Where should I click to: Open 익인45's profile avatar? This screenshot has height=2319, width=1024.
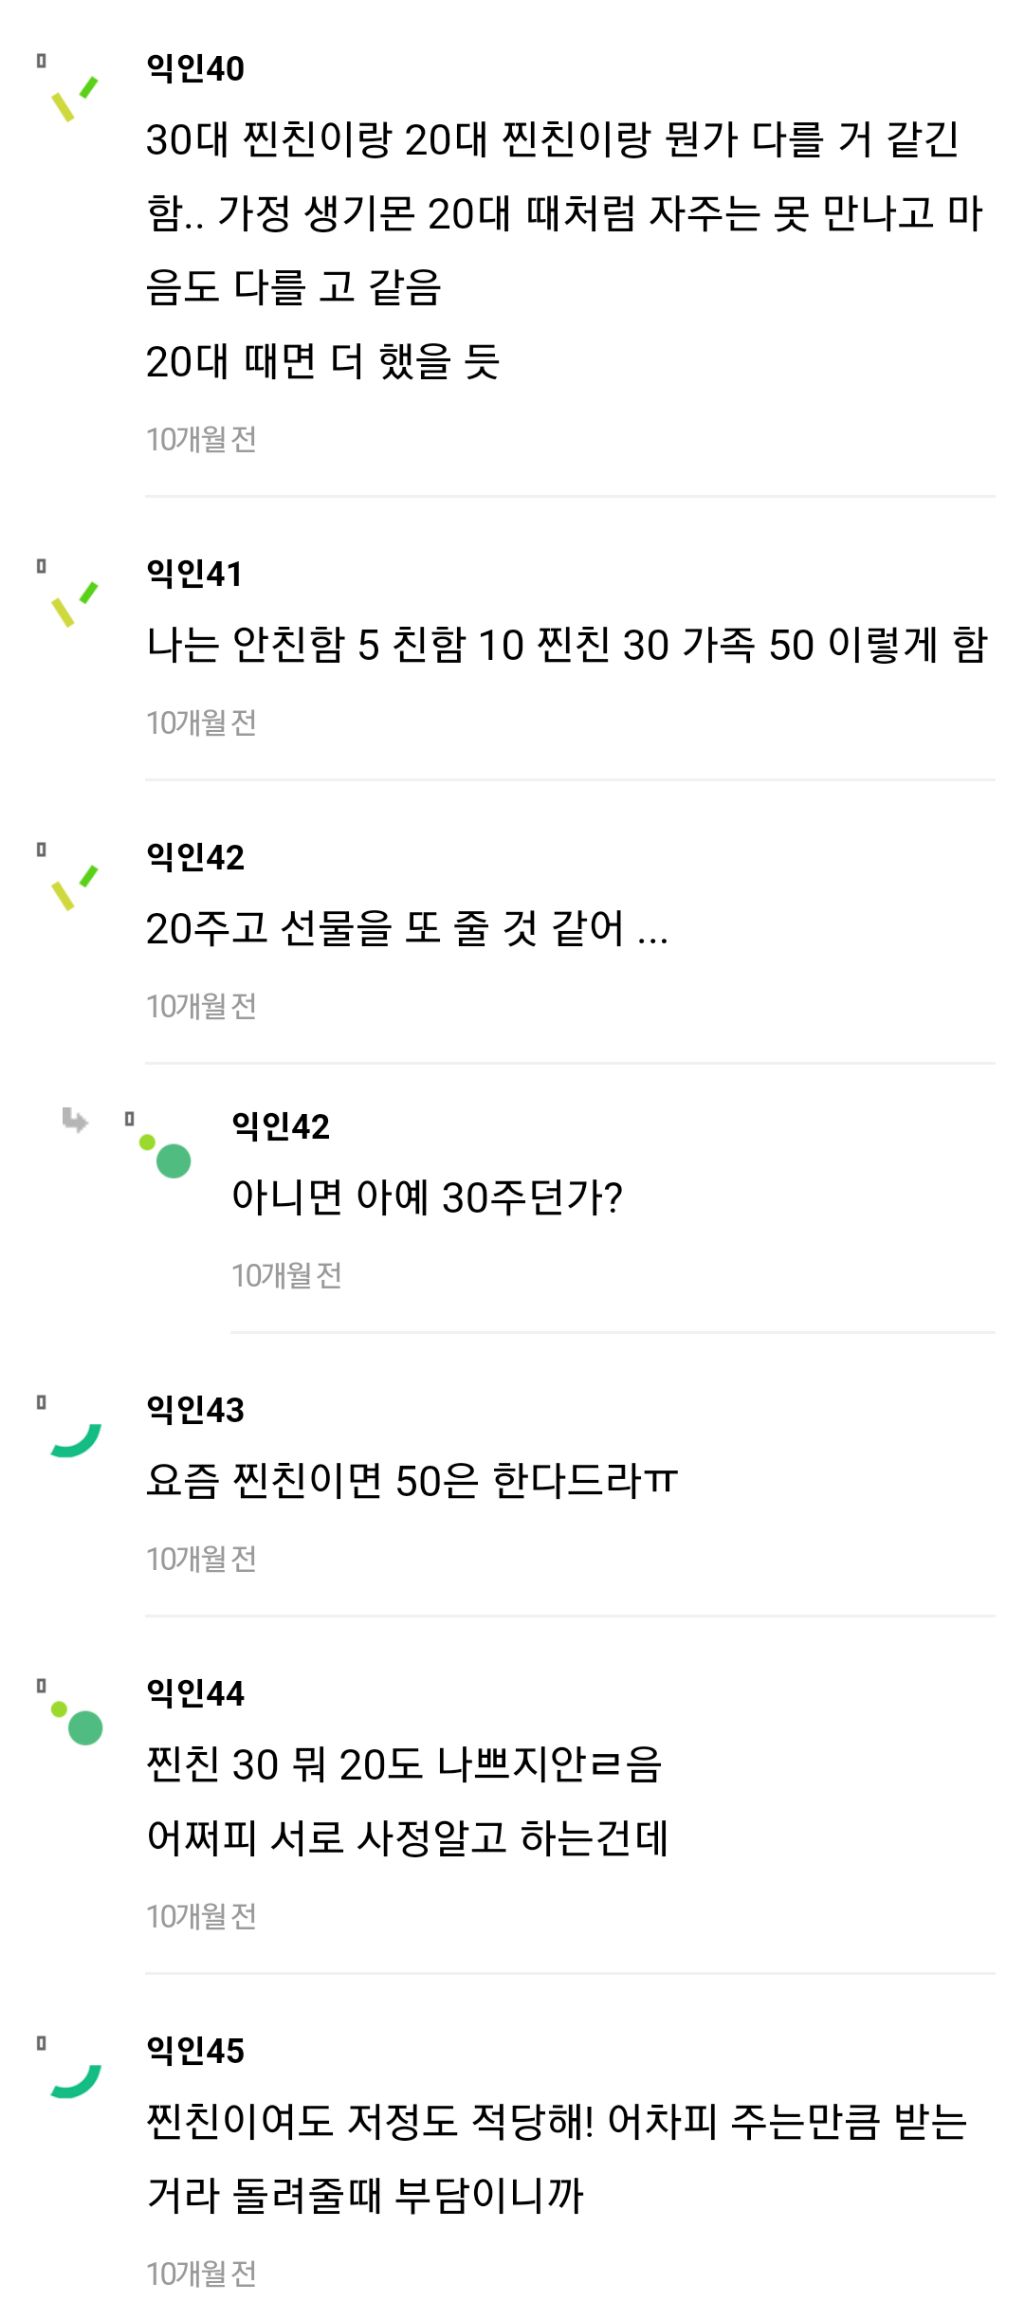point(76,2080)
